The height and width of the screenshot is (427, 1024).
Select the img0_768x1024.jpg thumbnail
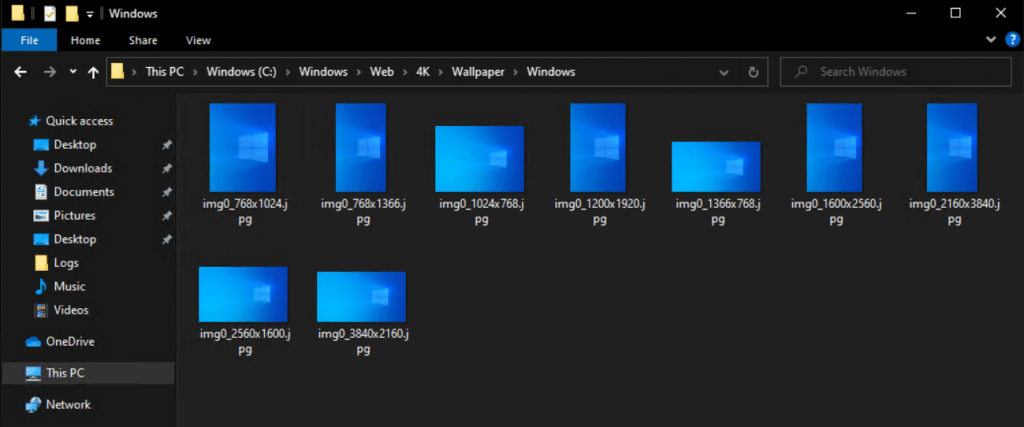pyautogui.click(x=242, y=148)
